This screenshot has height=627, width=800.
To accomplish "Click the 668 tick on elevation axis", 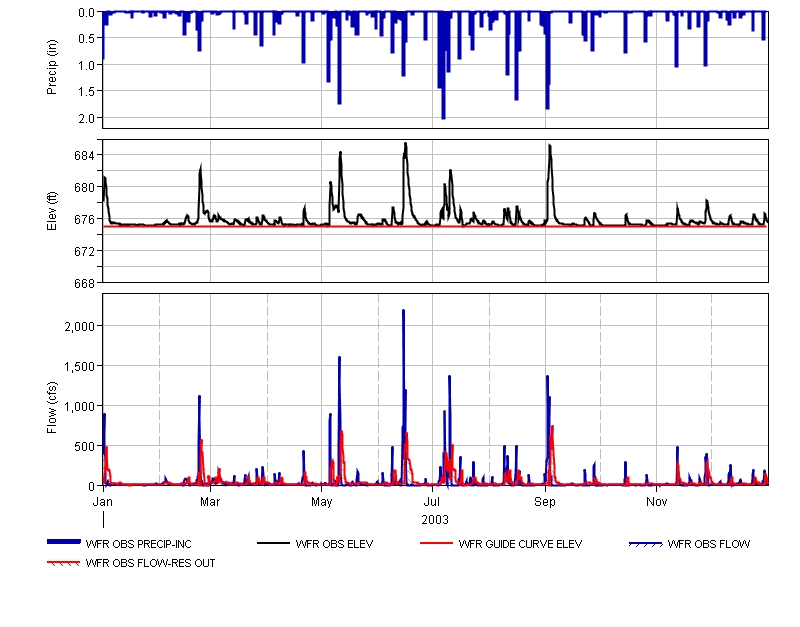I will [85, 283].
